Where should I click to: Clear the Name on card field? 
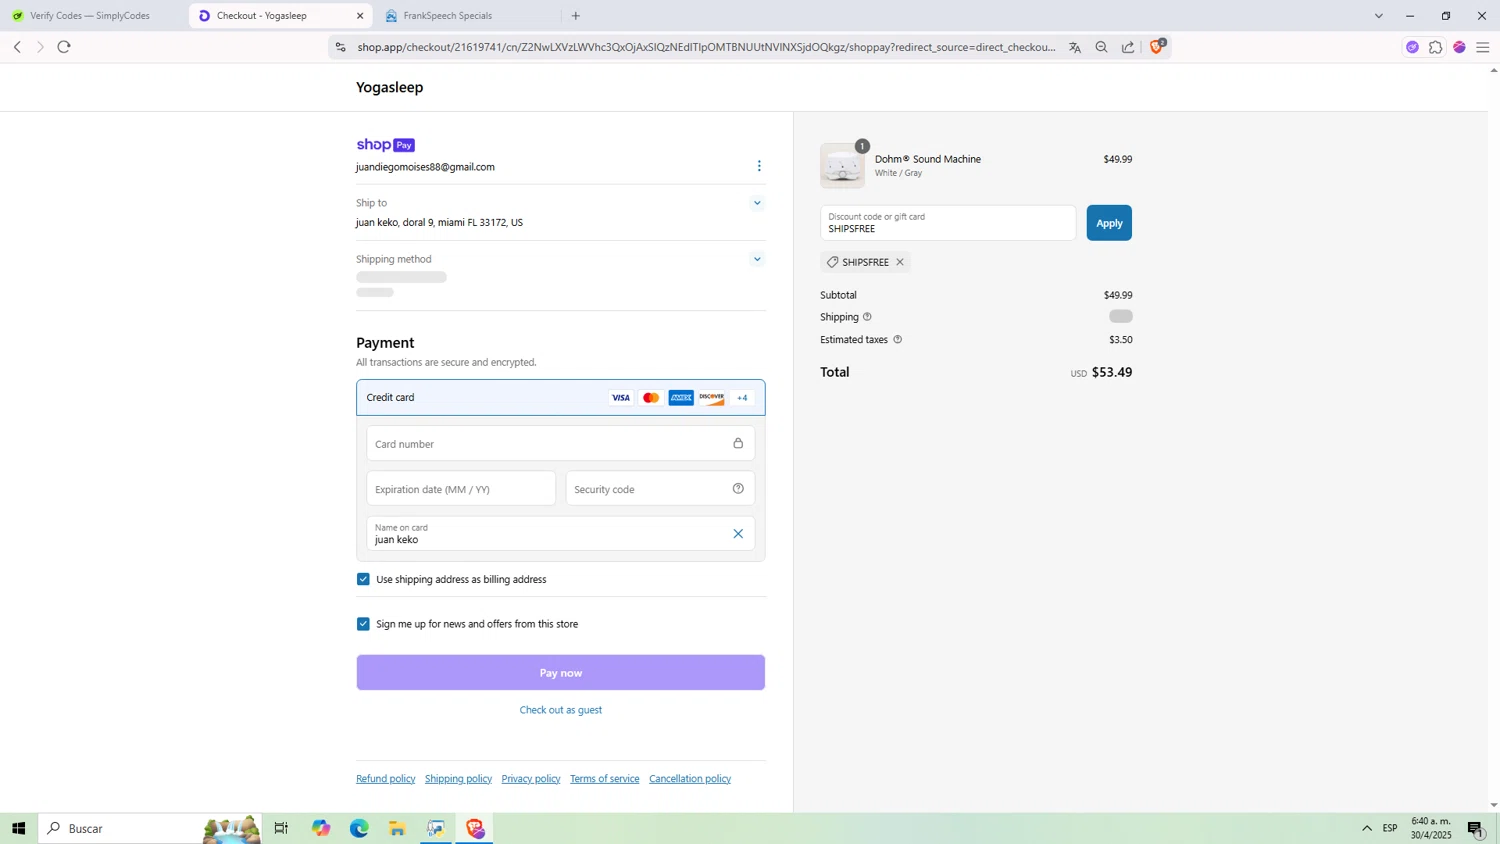(738, 534)
